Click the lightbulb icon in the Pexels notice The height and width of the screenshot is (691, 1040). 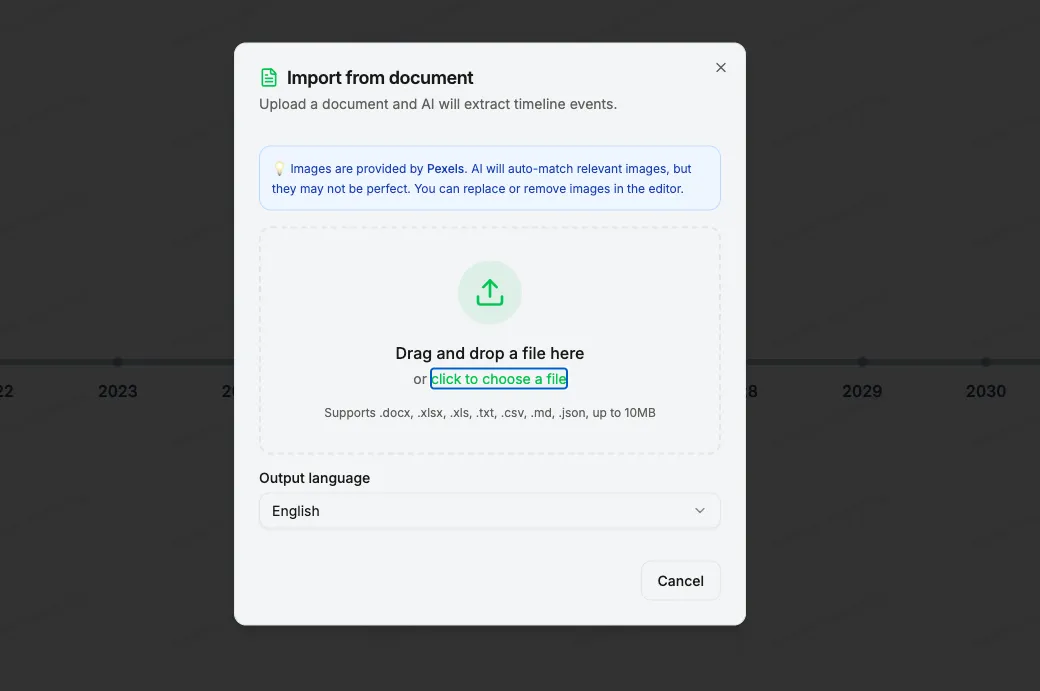pos(279,168)
